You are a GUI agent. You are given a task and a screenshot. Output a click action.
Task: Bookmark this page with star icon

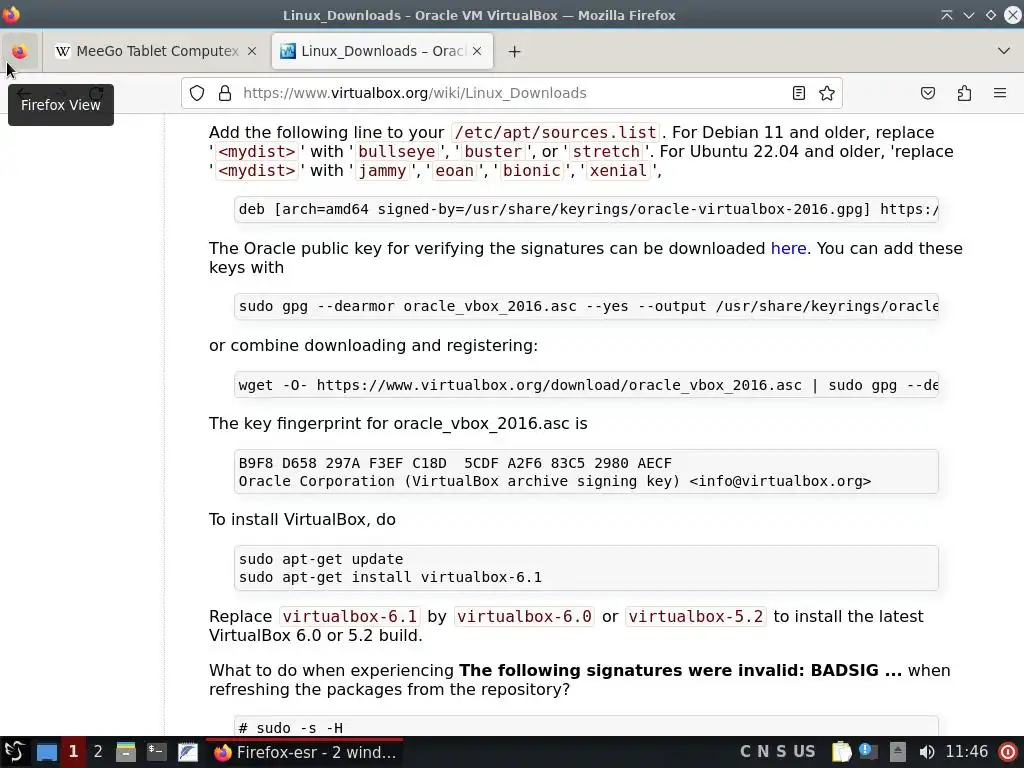click(827, 93)
